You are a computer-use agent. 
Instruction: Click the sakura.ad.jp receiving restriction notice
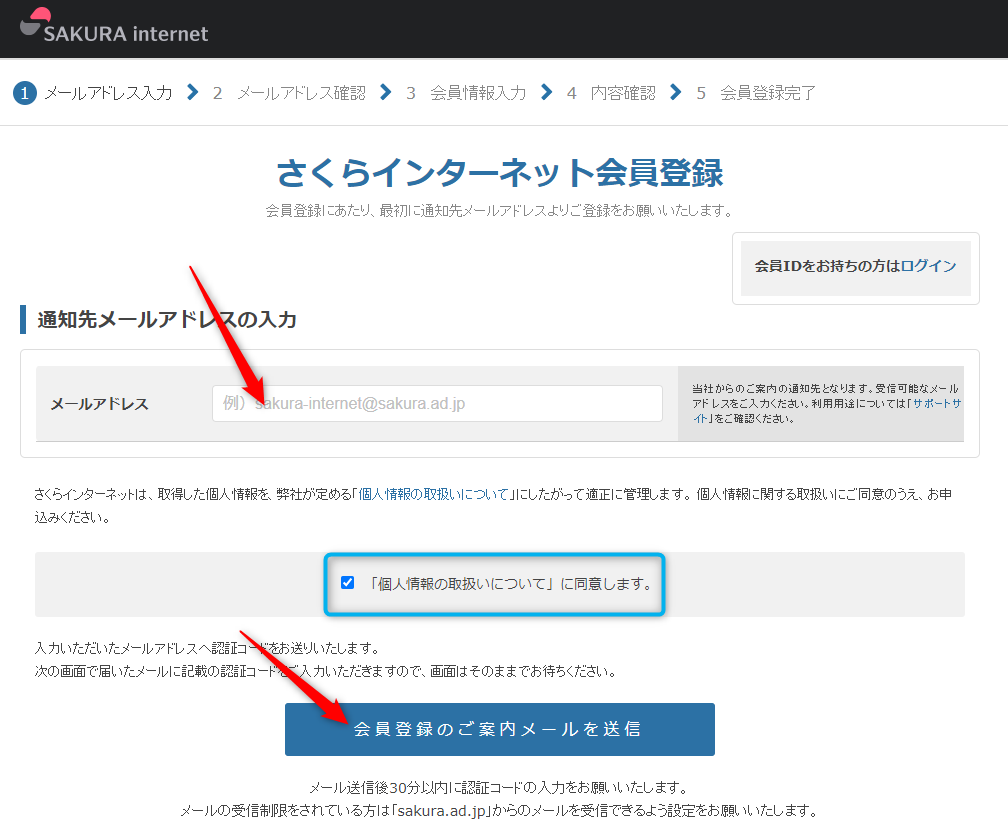(499, 810)
